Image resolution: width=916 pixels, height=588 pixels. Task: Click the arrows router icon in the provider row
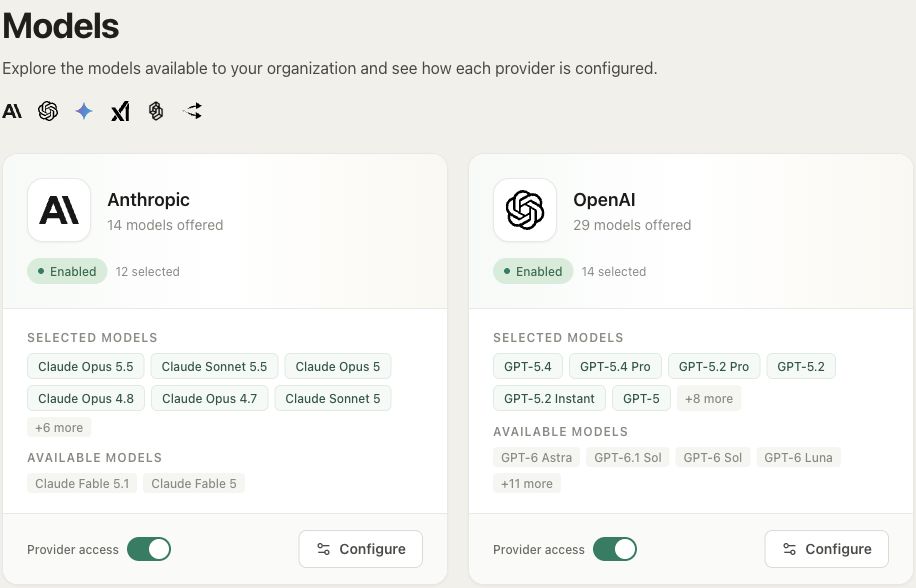[193, 110]
